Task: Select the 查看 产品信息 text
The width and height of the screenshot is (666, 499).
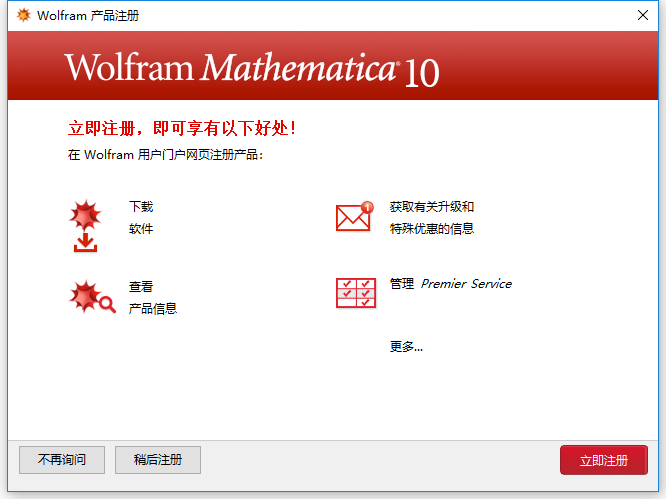Action: [153, 297]
